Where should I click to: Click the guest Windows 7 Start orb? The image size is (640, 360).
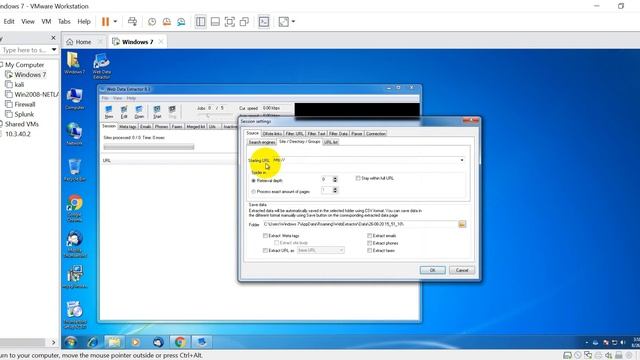(x=70, y=342)
